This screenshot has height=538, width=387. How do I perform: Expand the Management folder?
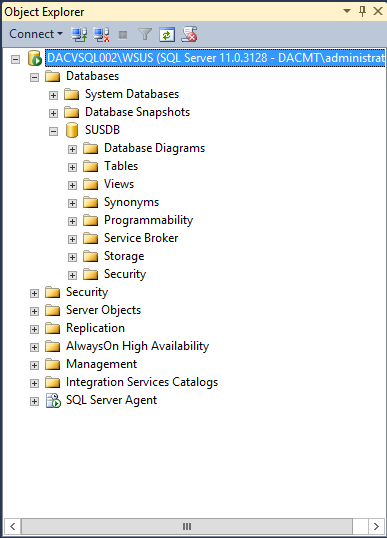point(34,365)
